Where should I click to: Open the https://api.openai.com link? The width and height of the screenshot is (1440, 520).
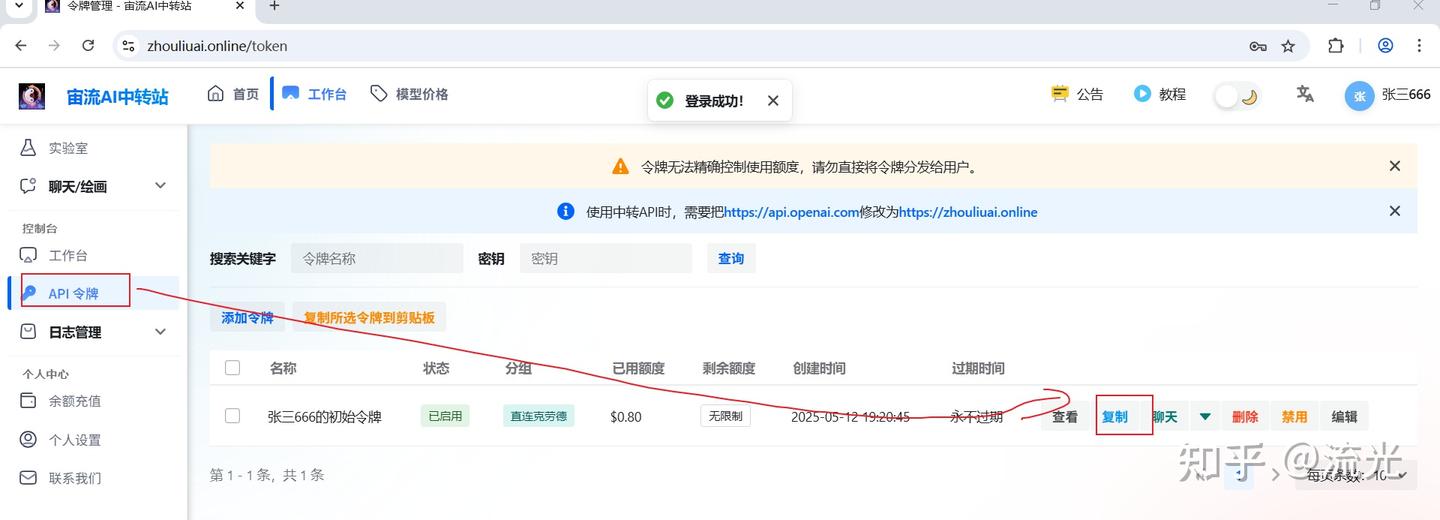point(791,212)
